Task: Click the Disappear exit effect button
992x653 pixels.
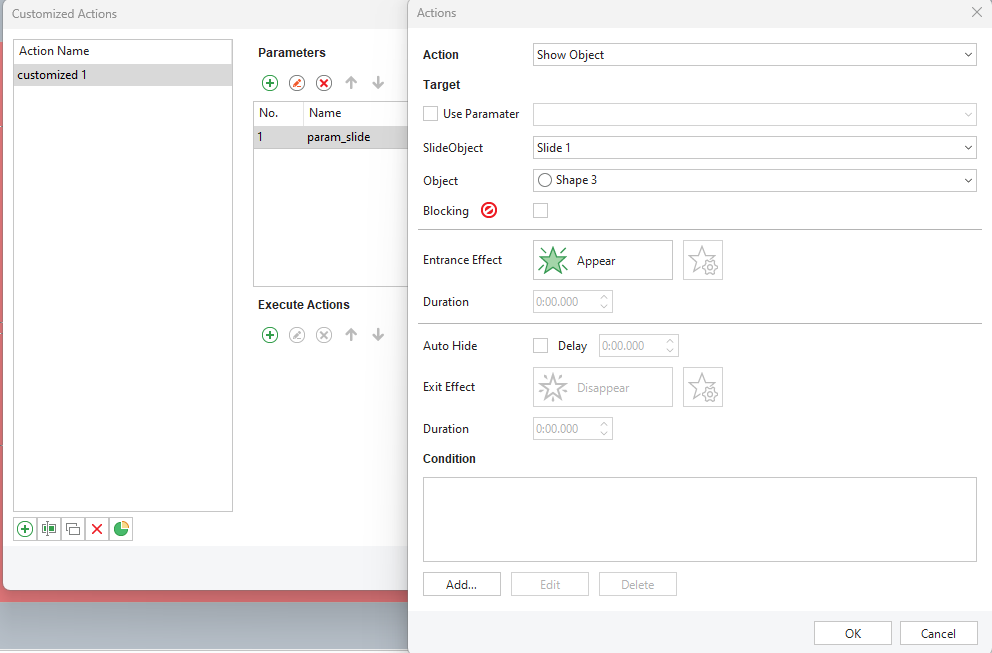Action: point(603,387)
